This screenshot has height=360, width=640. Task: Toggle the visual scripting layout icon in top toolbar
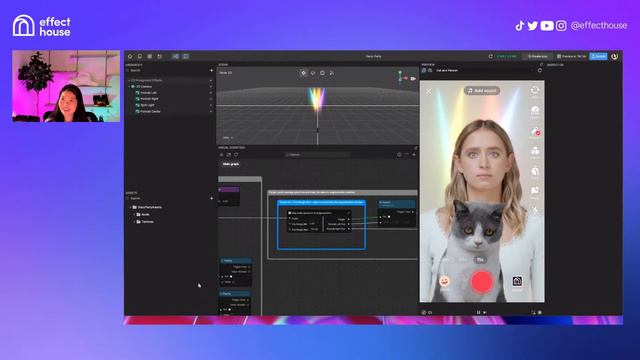point(186,56)
